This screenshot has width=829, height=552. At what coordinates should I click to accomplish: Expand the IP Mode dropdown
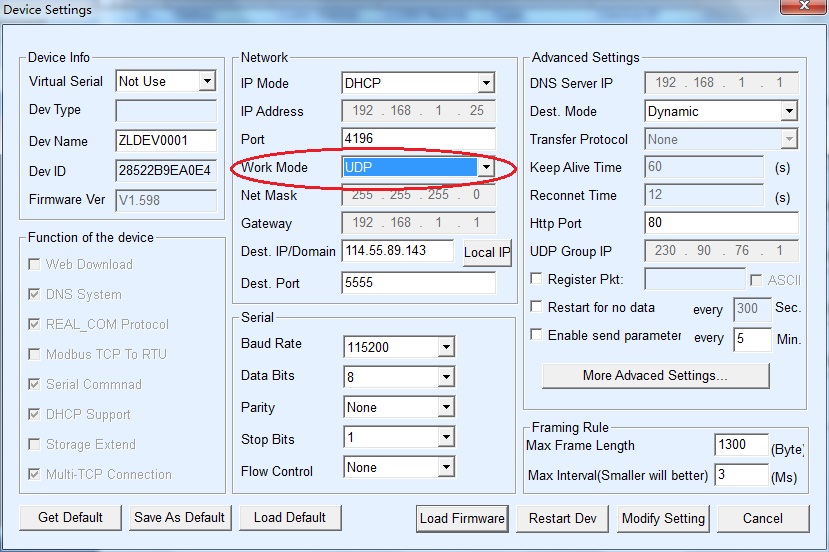click(x=485, y=83)
